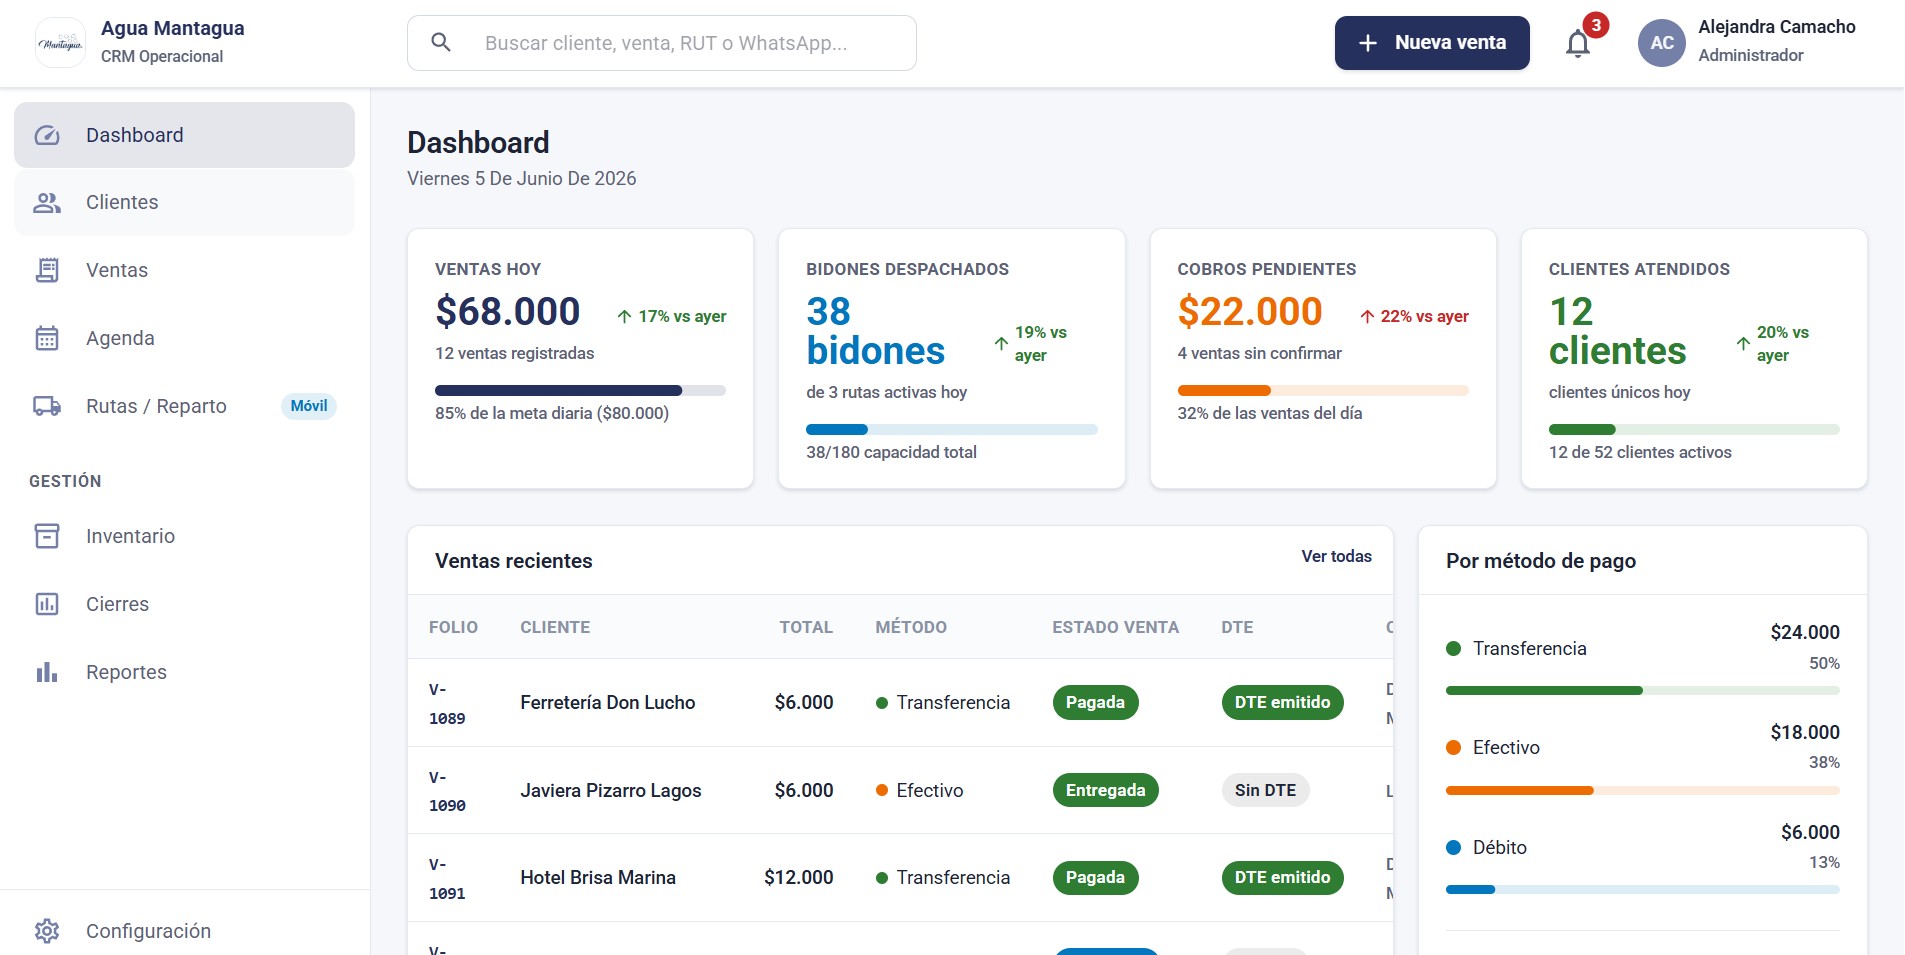Click the red notification count badge
The height and width of the screenshot is (955, 1905).
coord(1596,25)
